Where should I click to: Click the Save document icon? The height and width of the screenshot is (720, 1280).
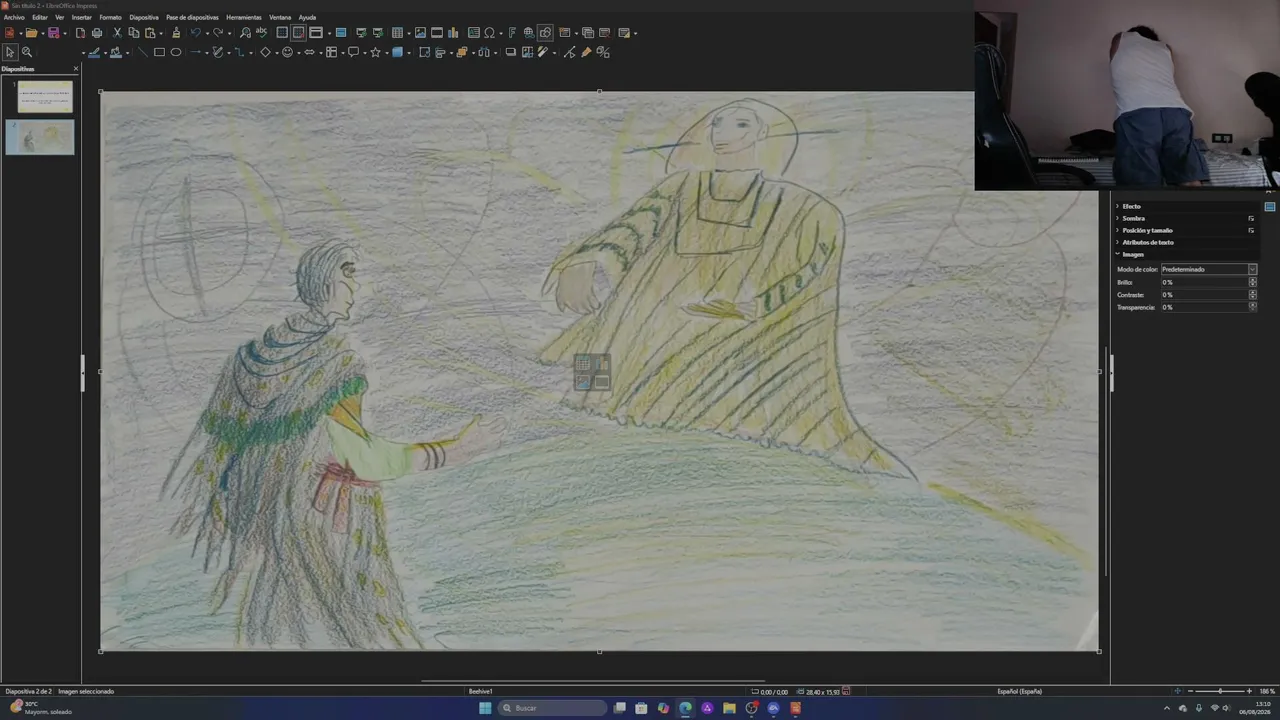tap(53, 33)
